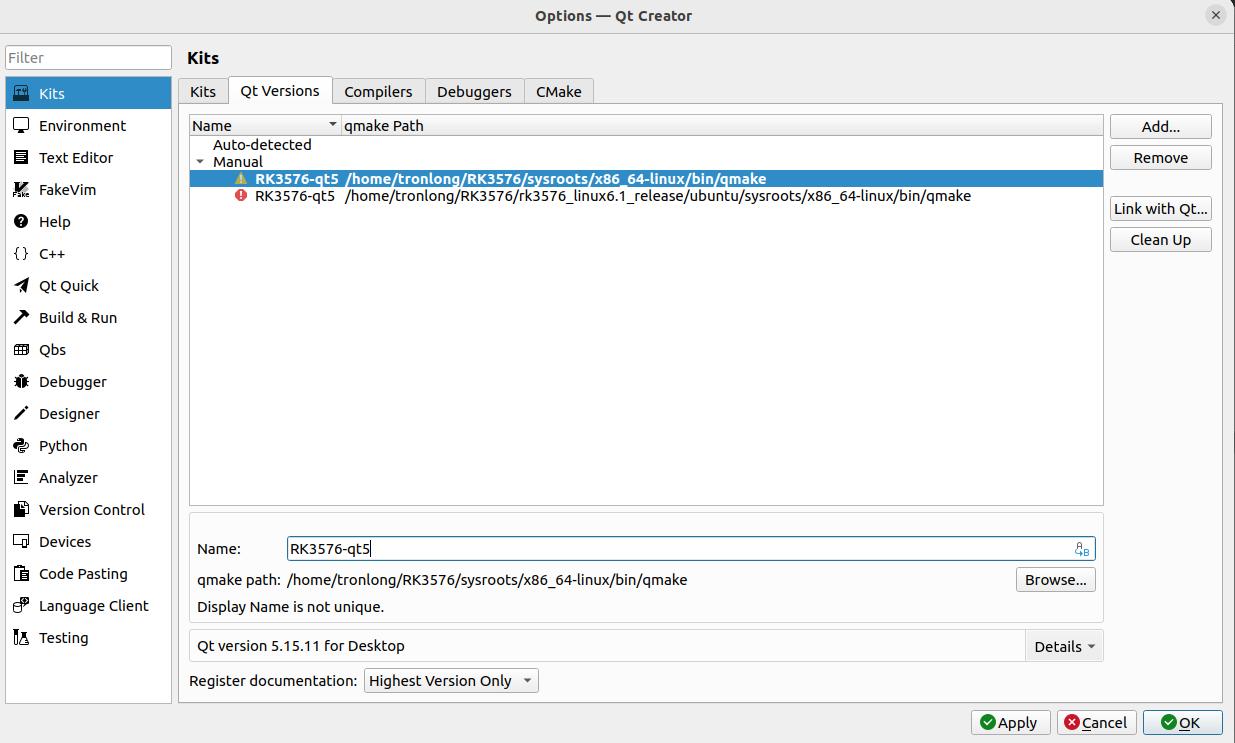Open Text Editor settings icon

(20, 158)
